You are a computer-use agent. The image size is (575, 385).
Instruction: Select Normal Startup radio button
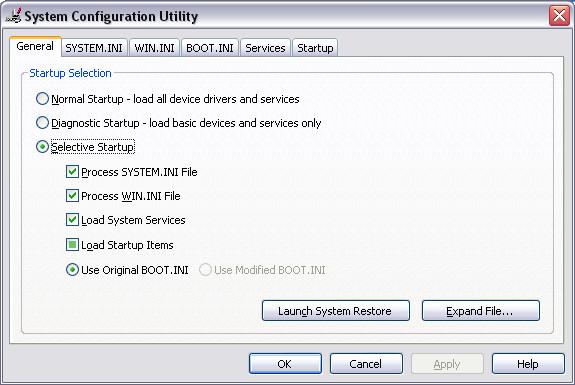click(42, 99)
